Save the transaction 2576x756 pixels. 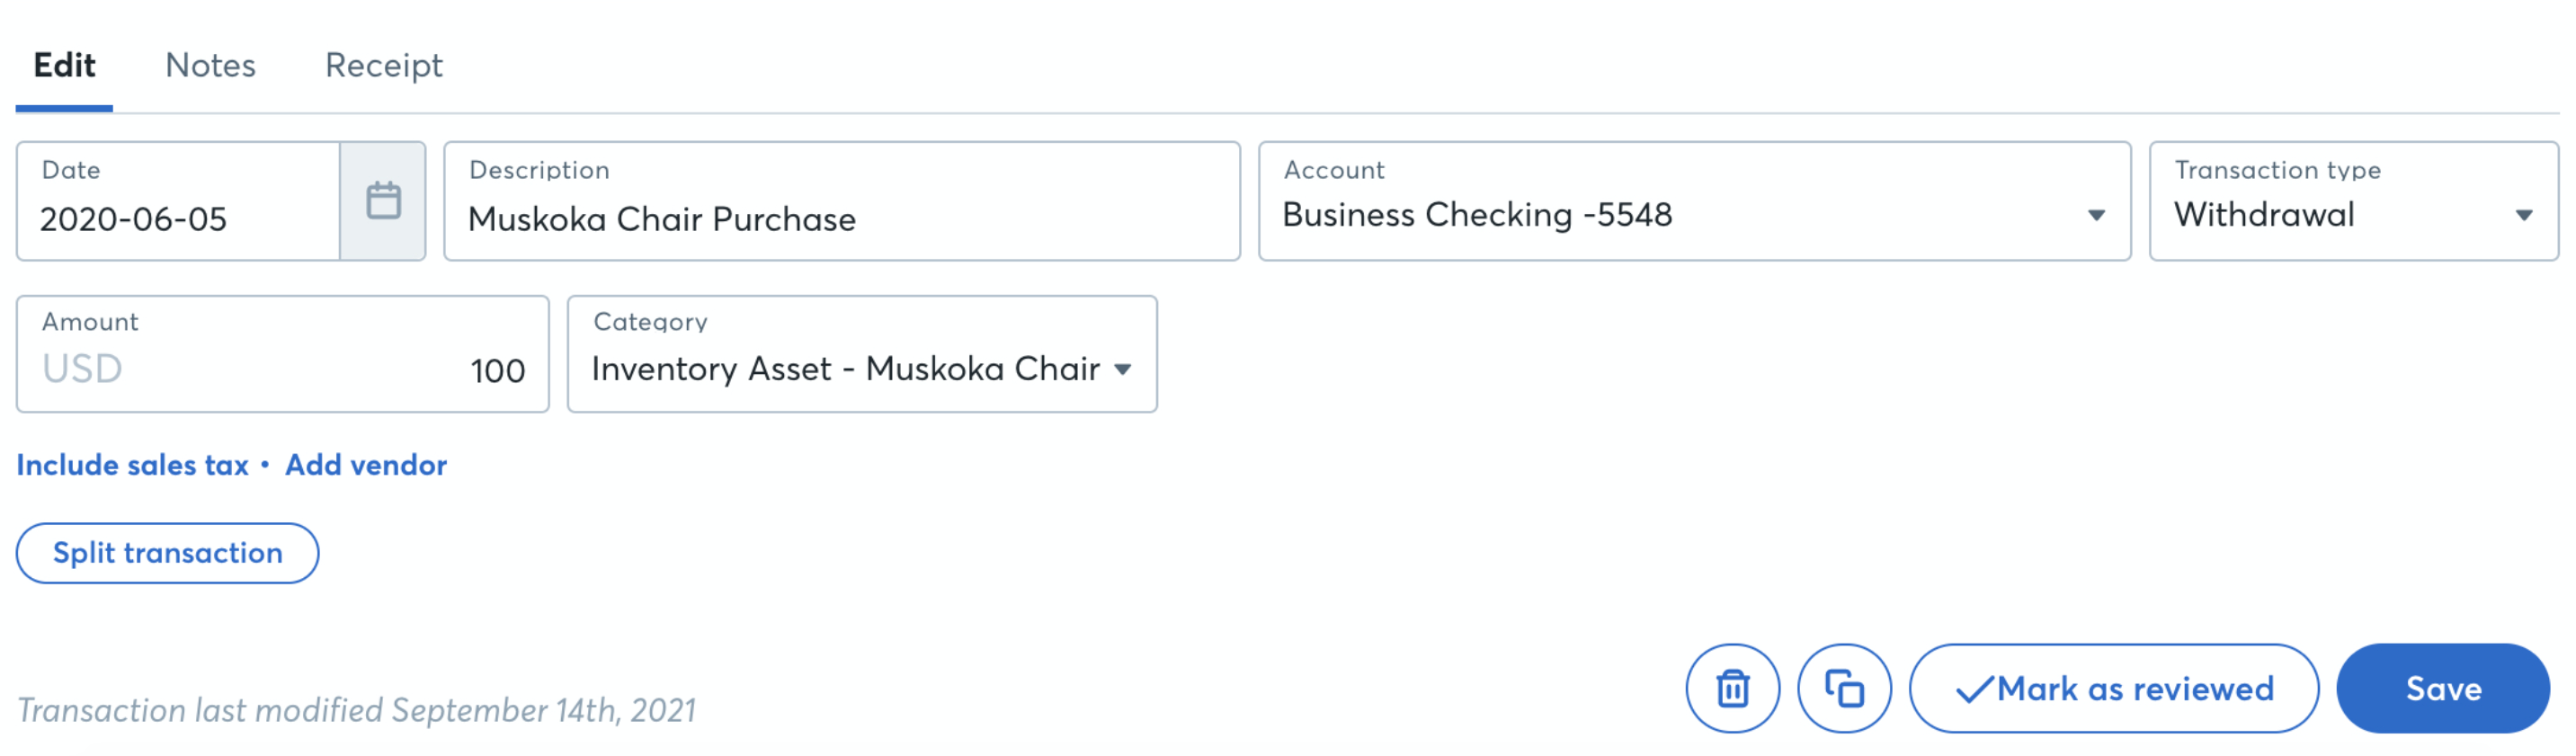pos(2442,689)
